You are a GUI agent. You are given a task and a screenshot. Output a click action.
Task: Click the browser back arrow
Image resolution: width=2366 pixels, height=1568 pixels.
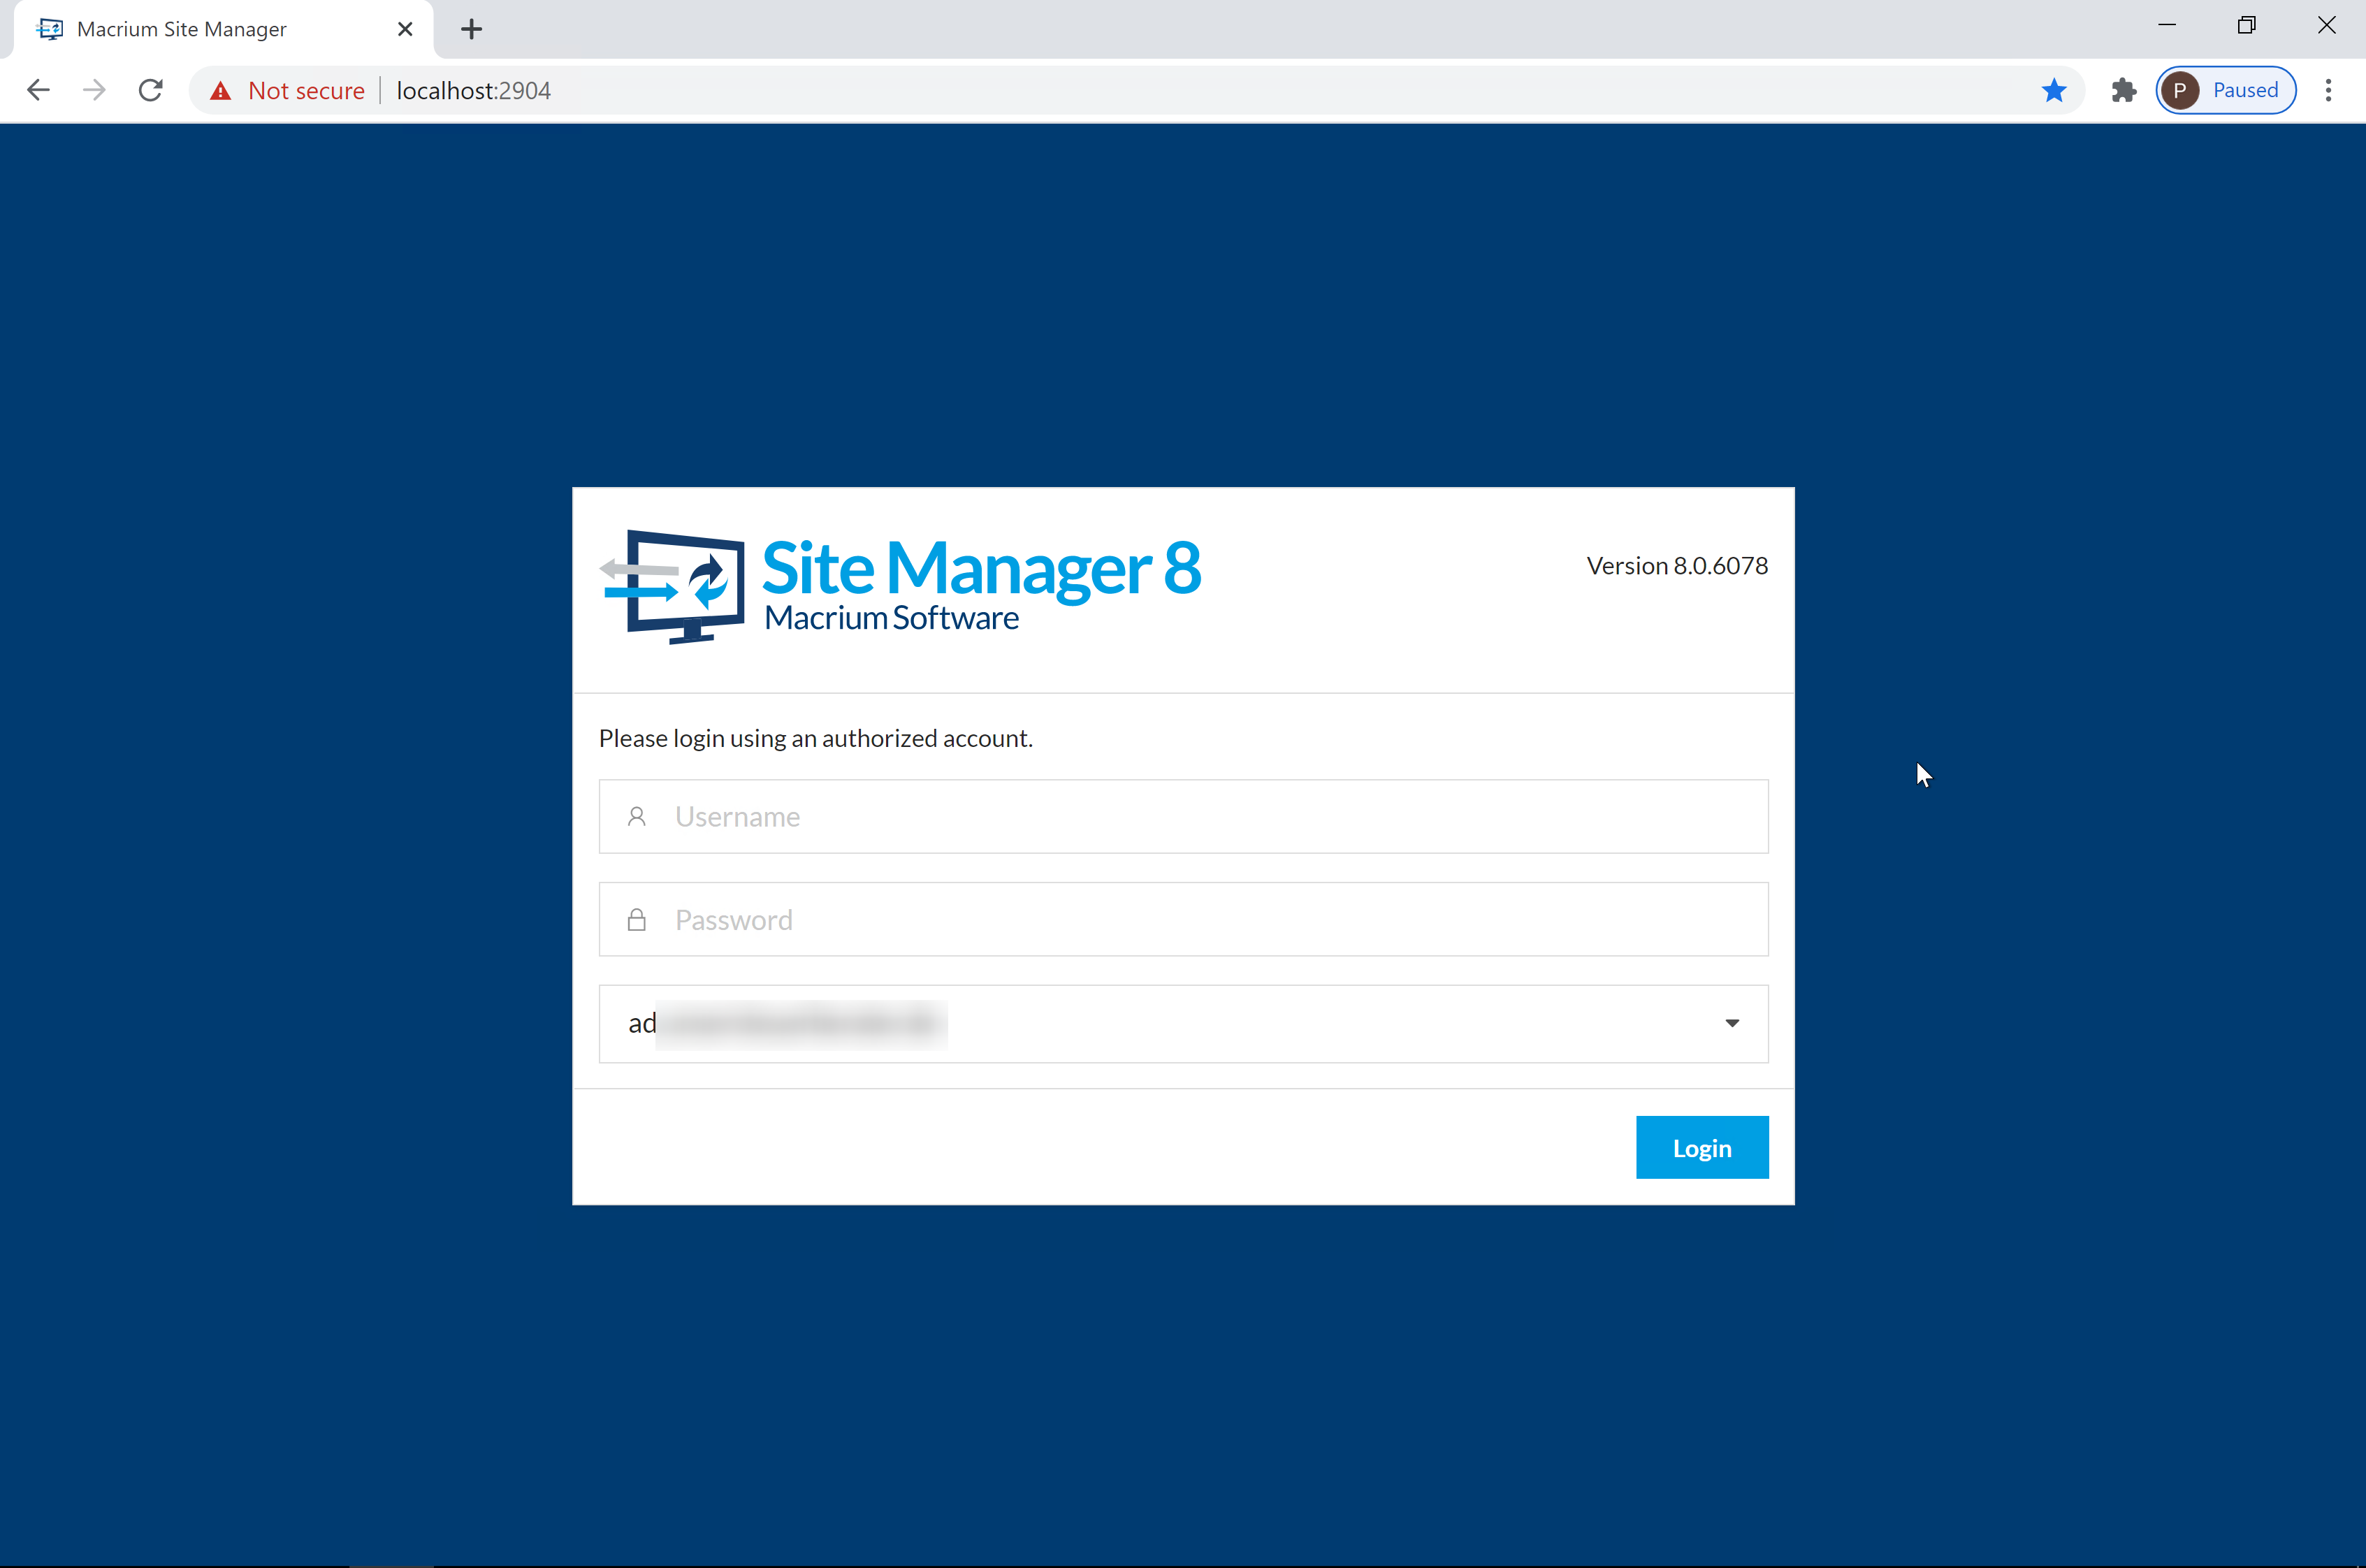(x=38, y=90)
